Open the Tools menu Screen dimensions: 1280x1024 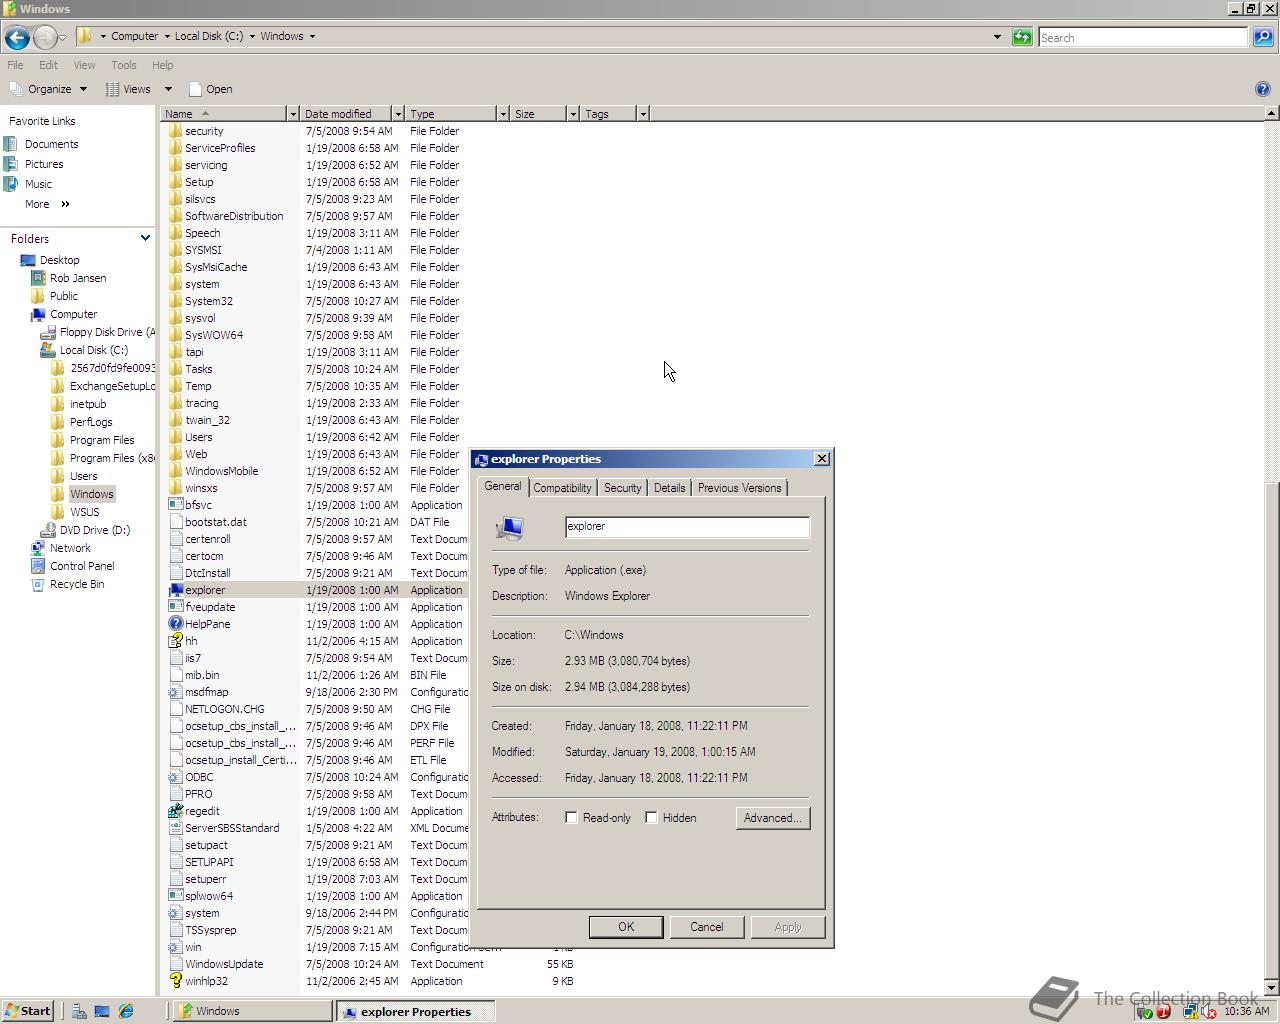[124, 65]
